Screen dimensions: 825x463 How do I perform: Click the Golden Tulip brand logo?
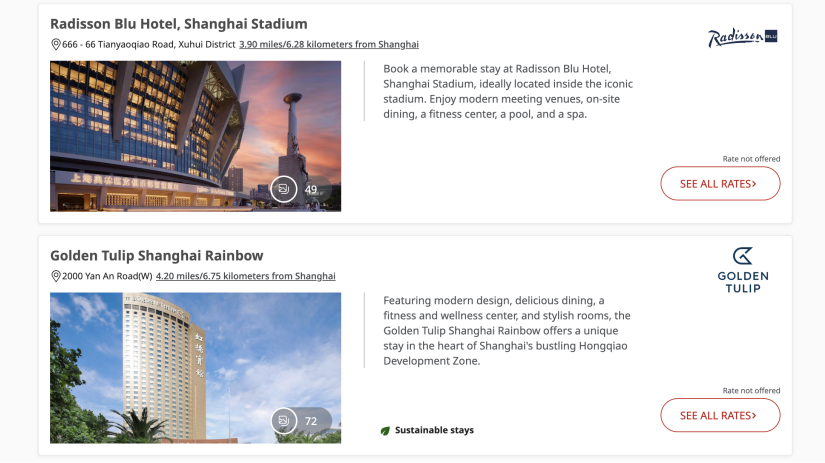(x=742, y=270)
